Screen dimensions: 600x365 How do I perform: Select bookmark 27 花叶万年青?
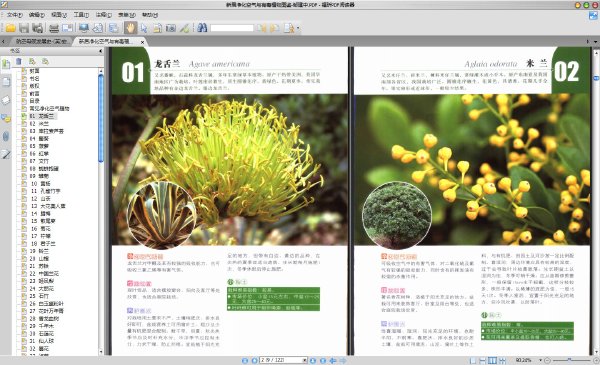(x=47, y=311)
